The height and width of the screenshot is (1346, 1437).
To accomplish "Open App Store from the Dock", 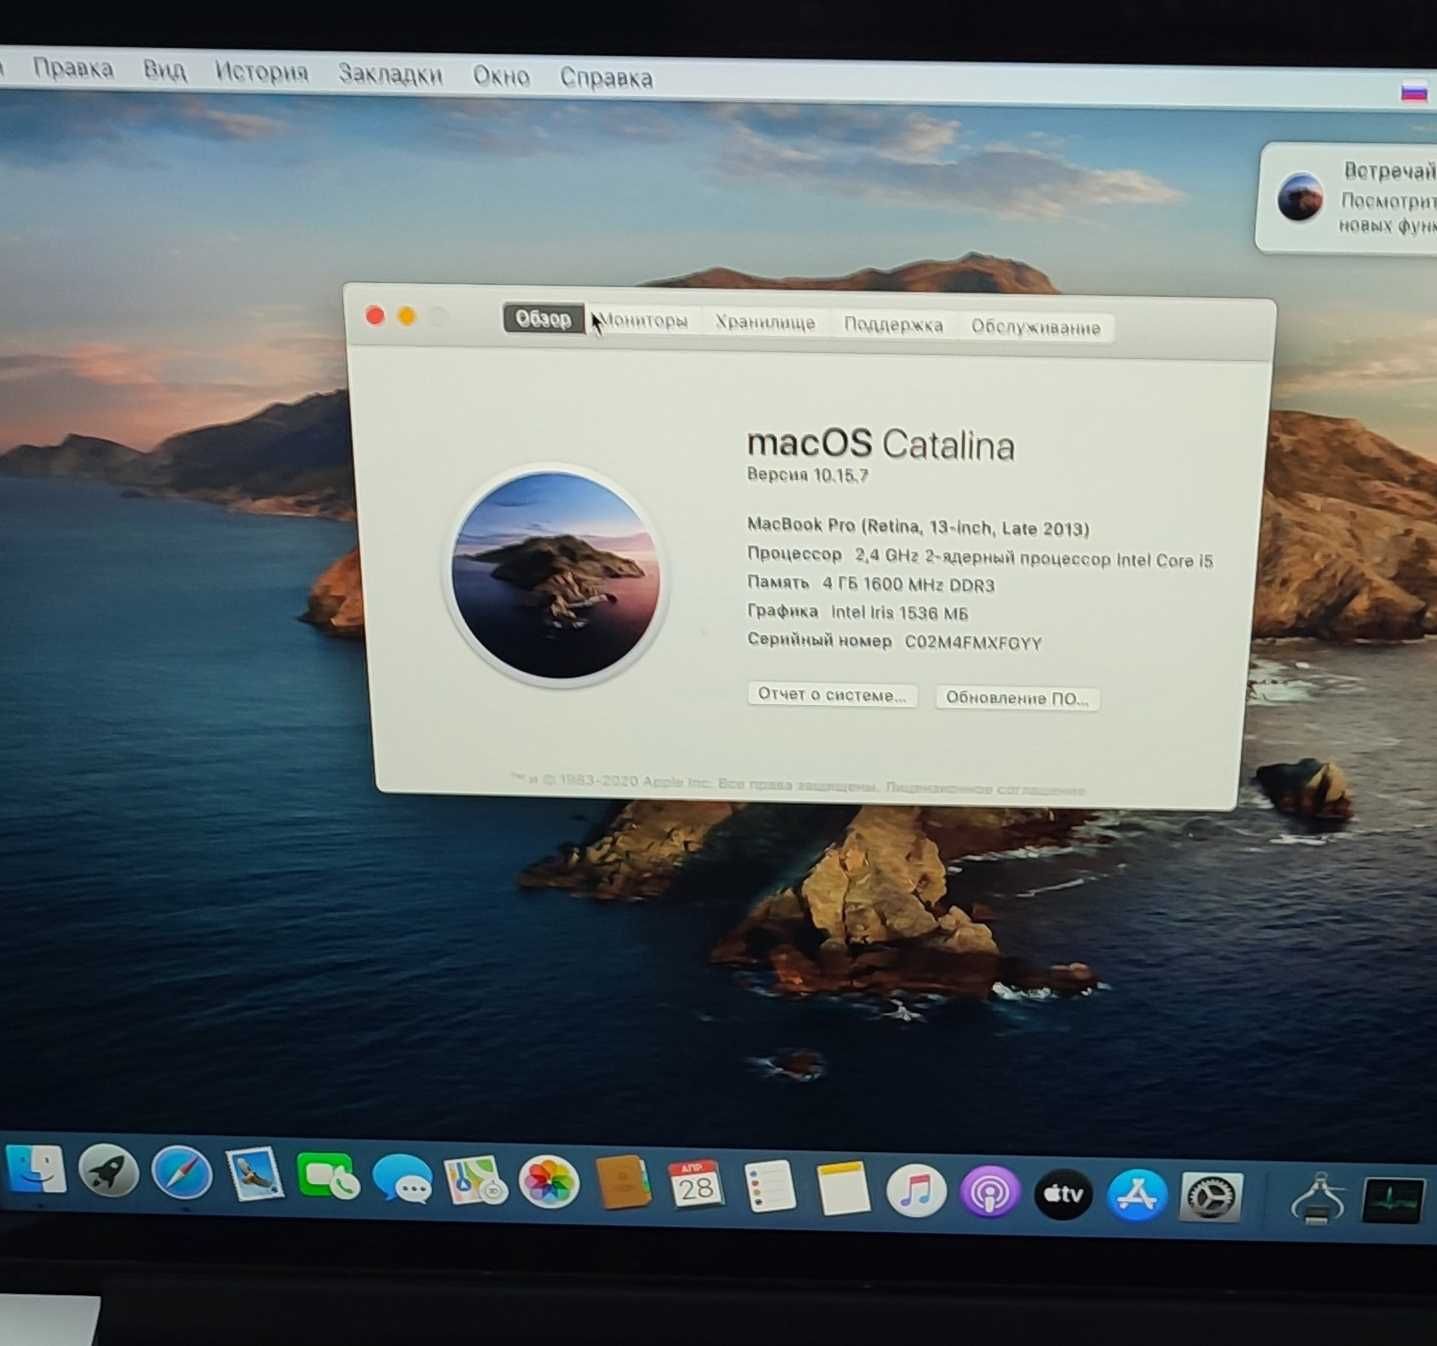I will tap(1136, 1195).
